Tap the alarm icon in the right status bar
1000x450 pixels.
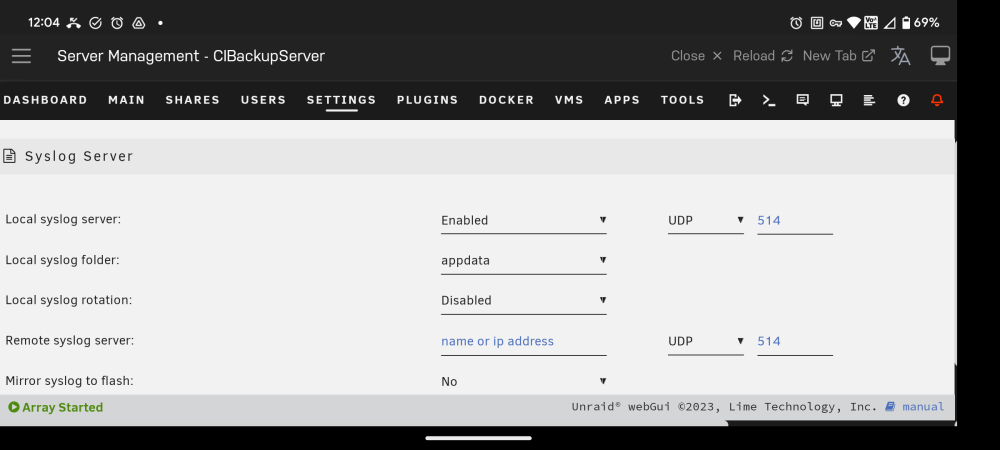click(x=796, y=23)
